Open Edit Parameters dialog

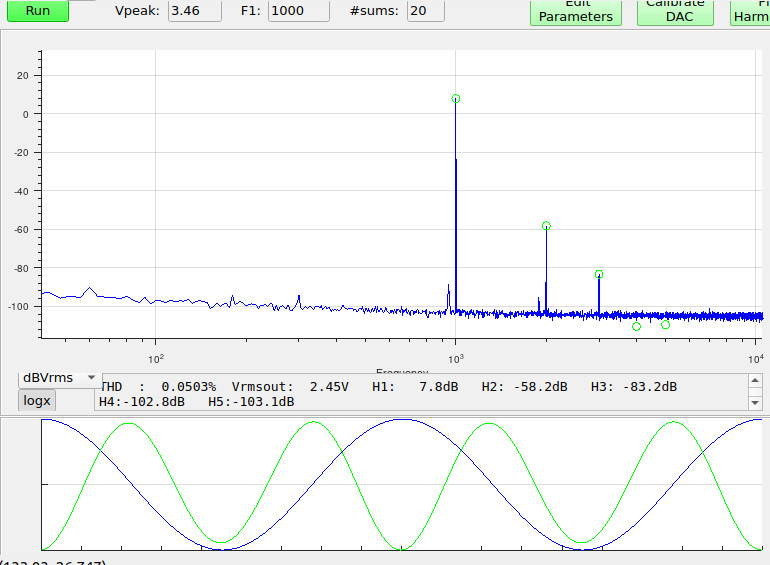pyautogui.click(x=576, y=12)
